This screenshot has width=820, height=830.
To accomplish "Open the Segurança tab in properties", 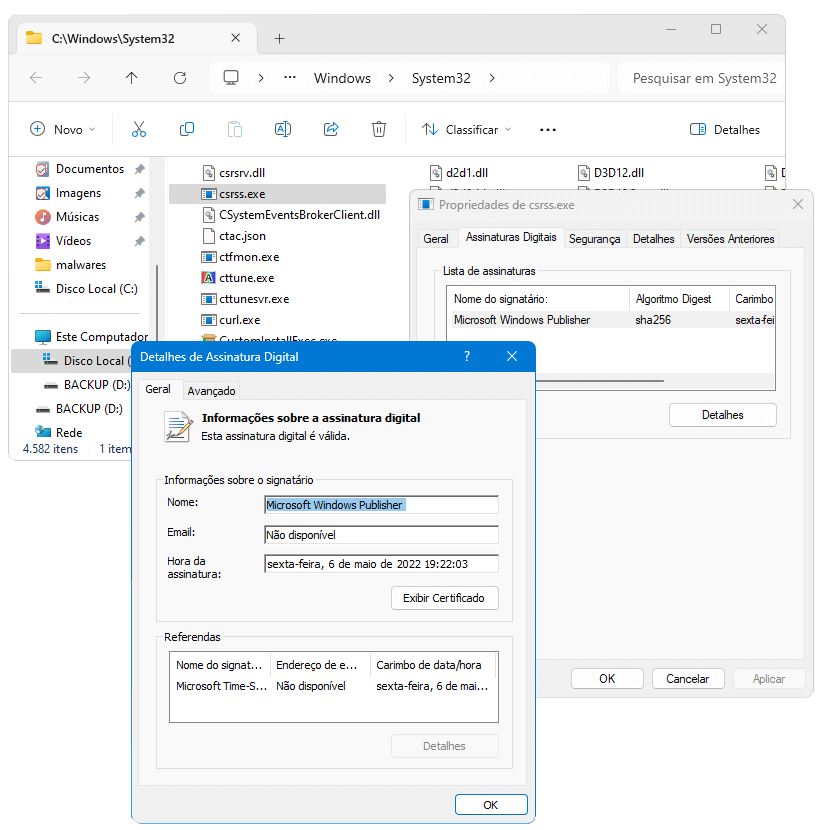I will tap(594, 239).
